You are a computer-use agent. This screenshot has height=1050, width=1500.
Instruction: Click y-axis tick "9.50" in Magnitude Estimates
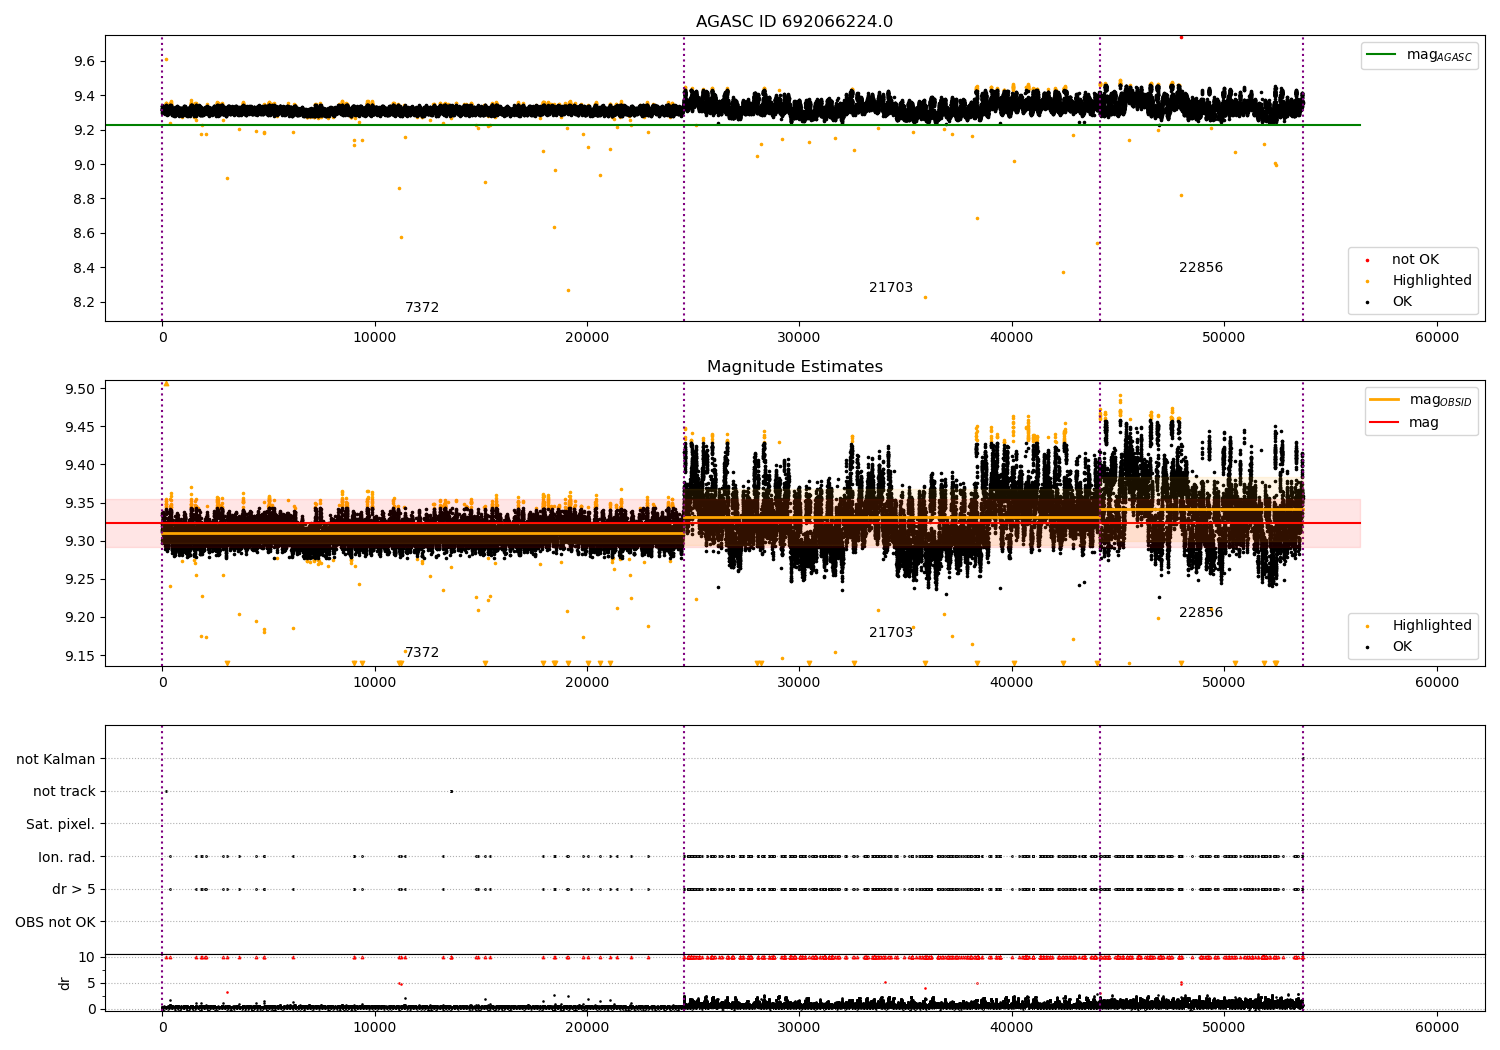(80, 389)
